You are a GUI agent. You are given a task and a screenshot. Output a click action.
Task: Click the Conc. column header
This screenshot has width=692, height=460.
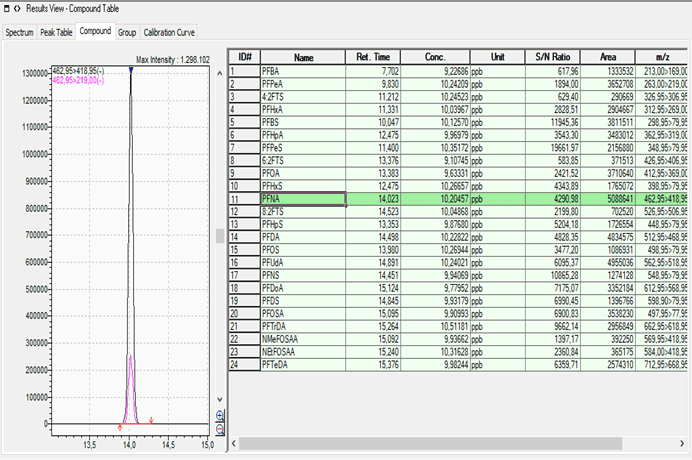click(435, 57)
